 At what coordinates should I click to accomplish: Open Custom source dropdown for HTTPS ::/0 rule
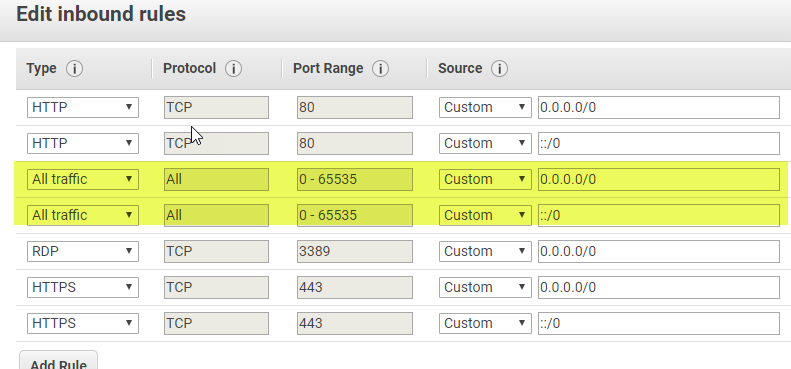click(485, 323)
